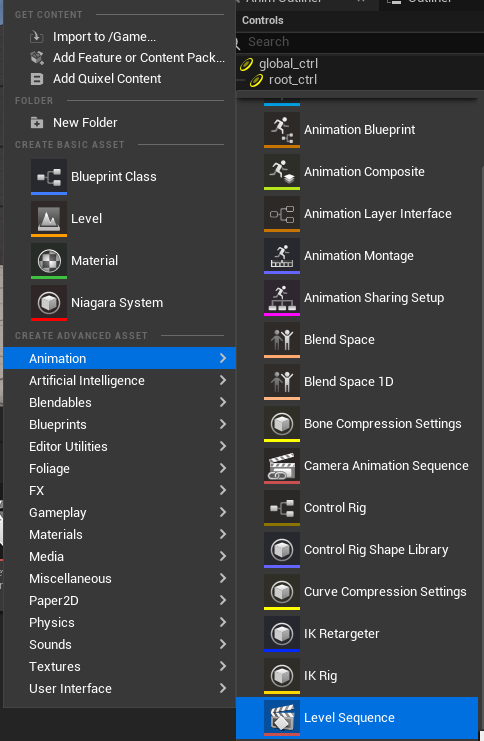This screenshot has width=484, height=741.
Task: Click the Add Quixel Content icon
Action: click(36, 79)
